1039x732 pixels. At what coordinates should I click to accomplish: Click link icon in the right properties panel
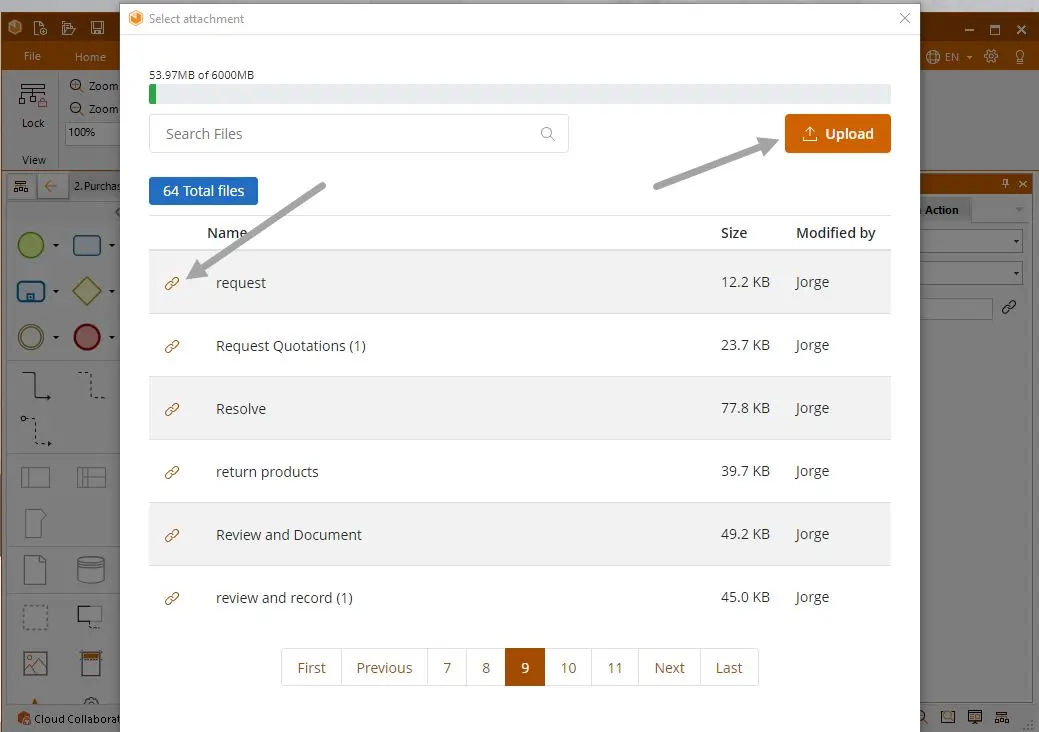pyautogui.click(x=1009, y=307)
